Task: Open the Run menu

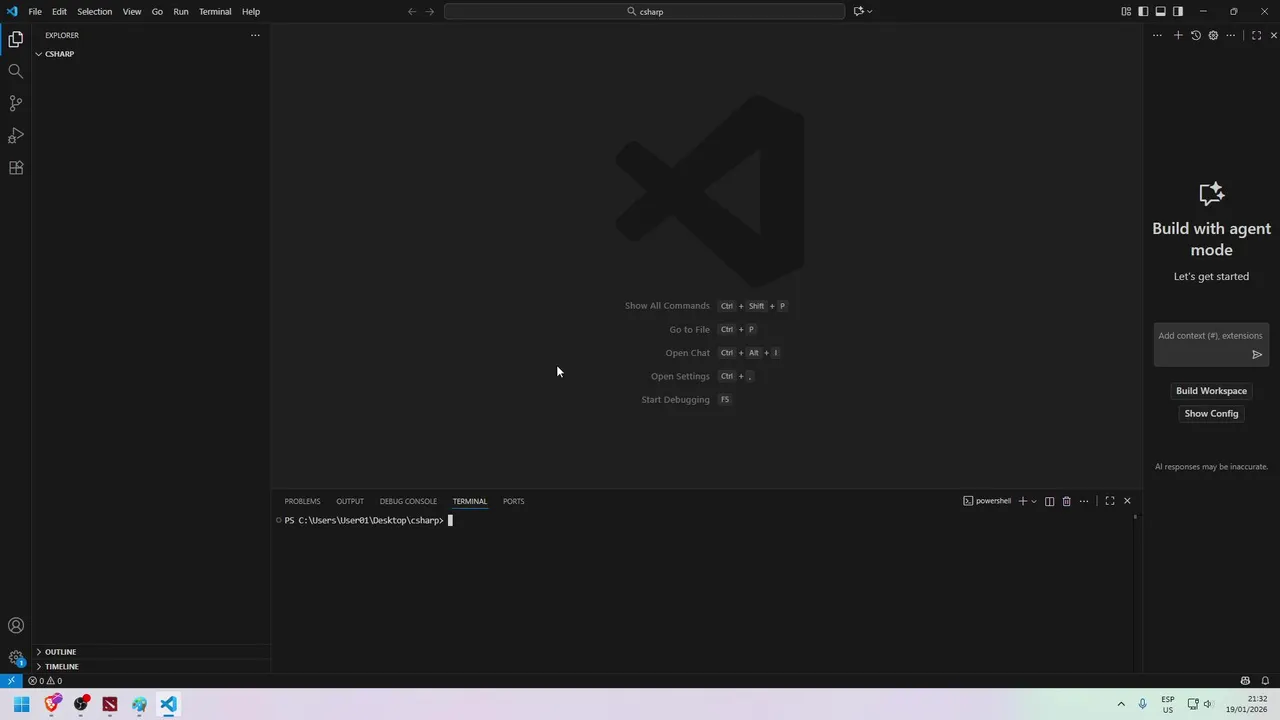Action: coord(181,11)
